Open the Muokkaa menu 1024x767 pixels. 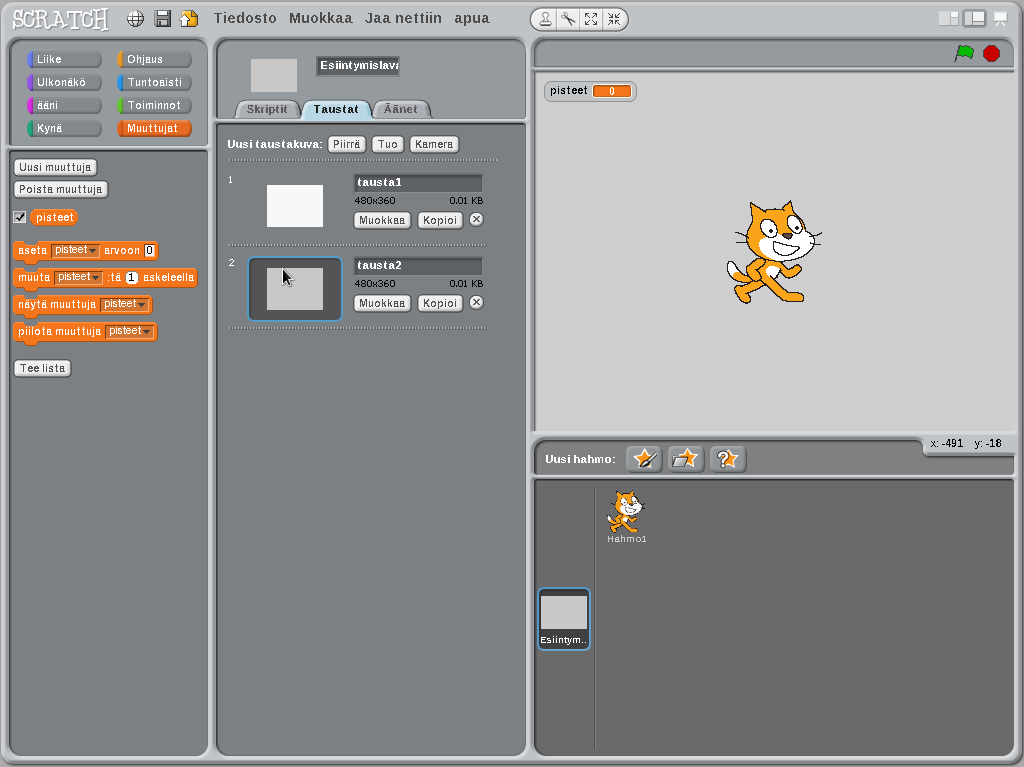coord(321,18)
